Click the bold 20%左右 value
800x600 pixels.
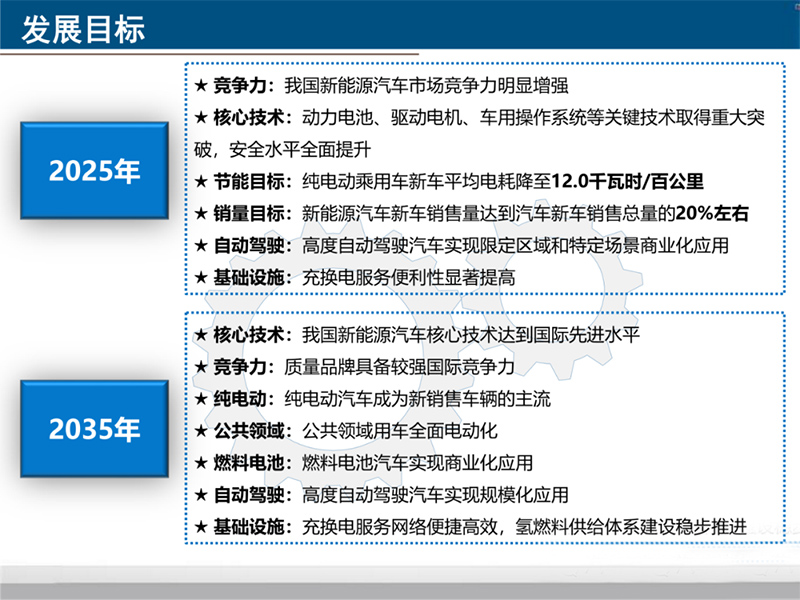712,213
